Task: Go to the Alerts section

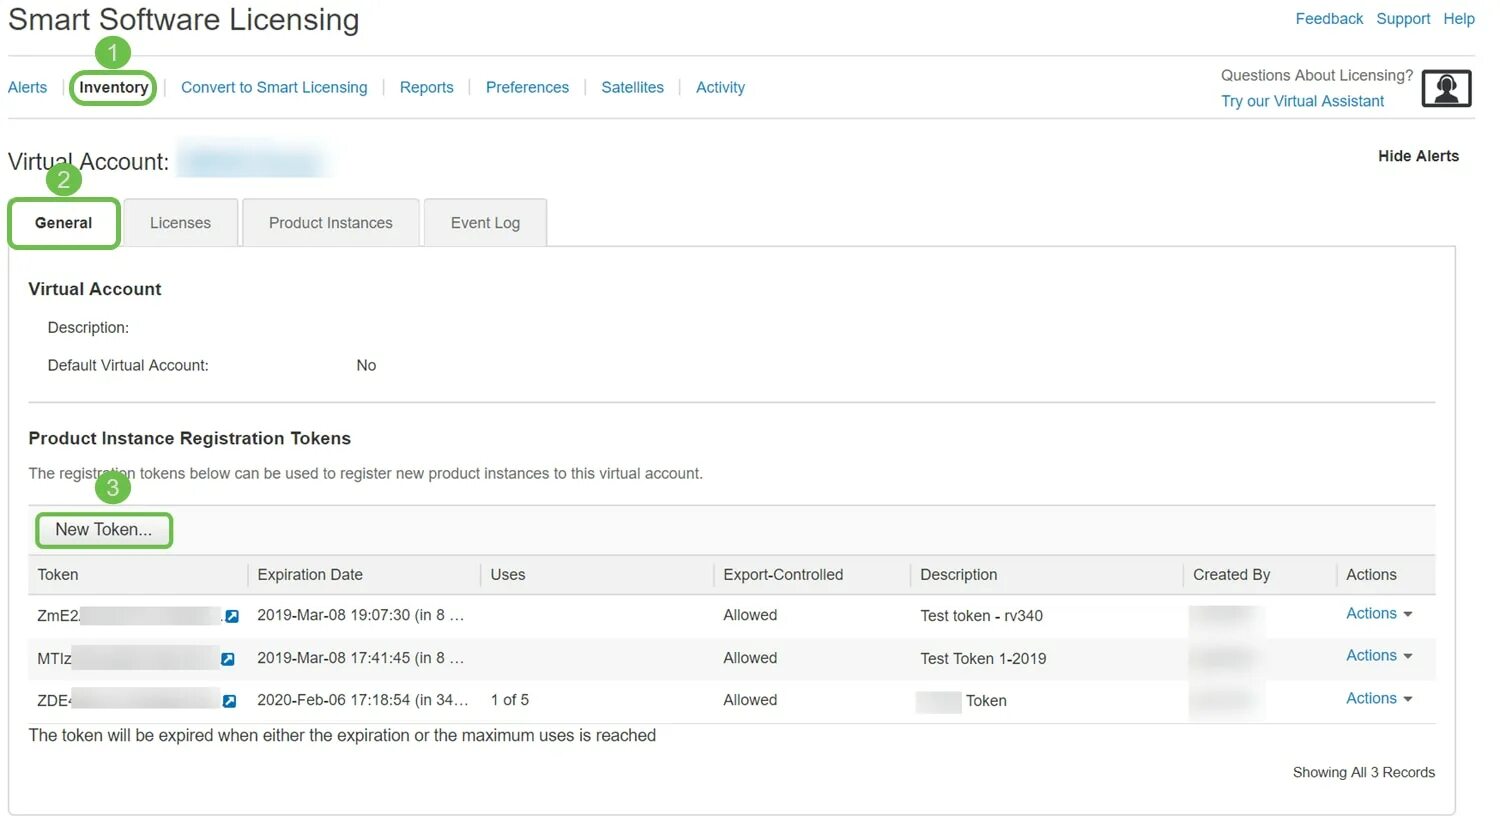Action: click(x=27, y=88)
